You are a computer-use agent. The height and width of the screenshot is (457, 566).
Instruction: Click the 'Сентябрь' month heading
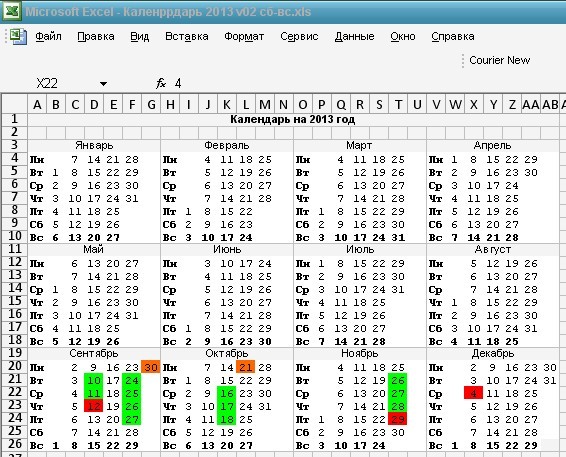[94, 353]
